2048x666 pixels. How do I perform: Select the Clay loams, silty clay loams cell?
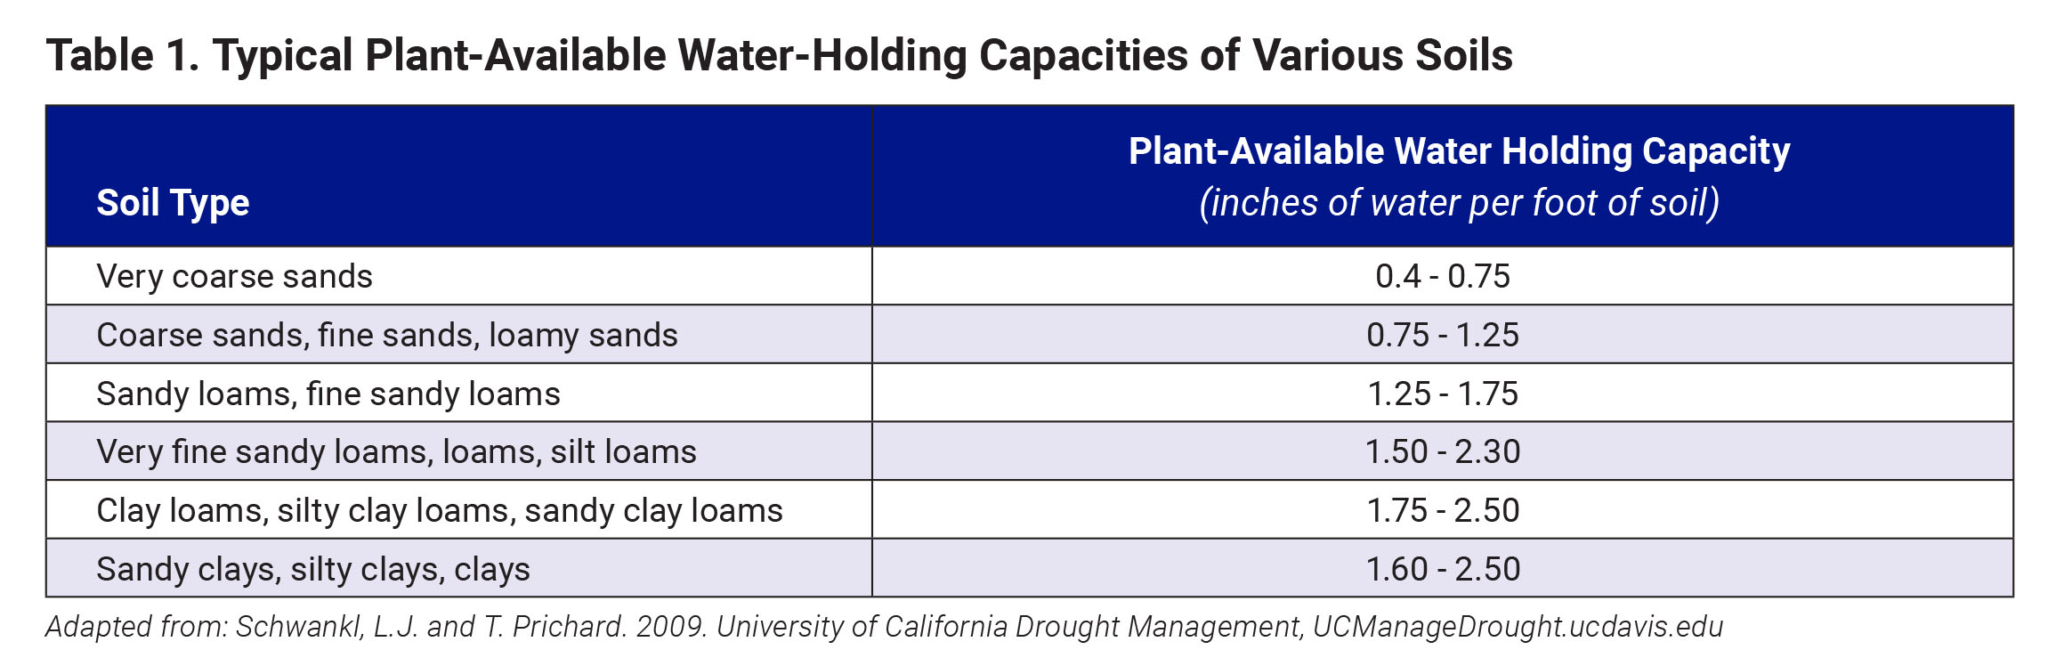[x=439, y=511]
